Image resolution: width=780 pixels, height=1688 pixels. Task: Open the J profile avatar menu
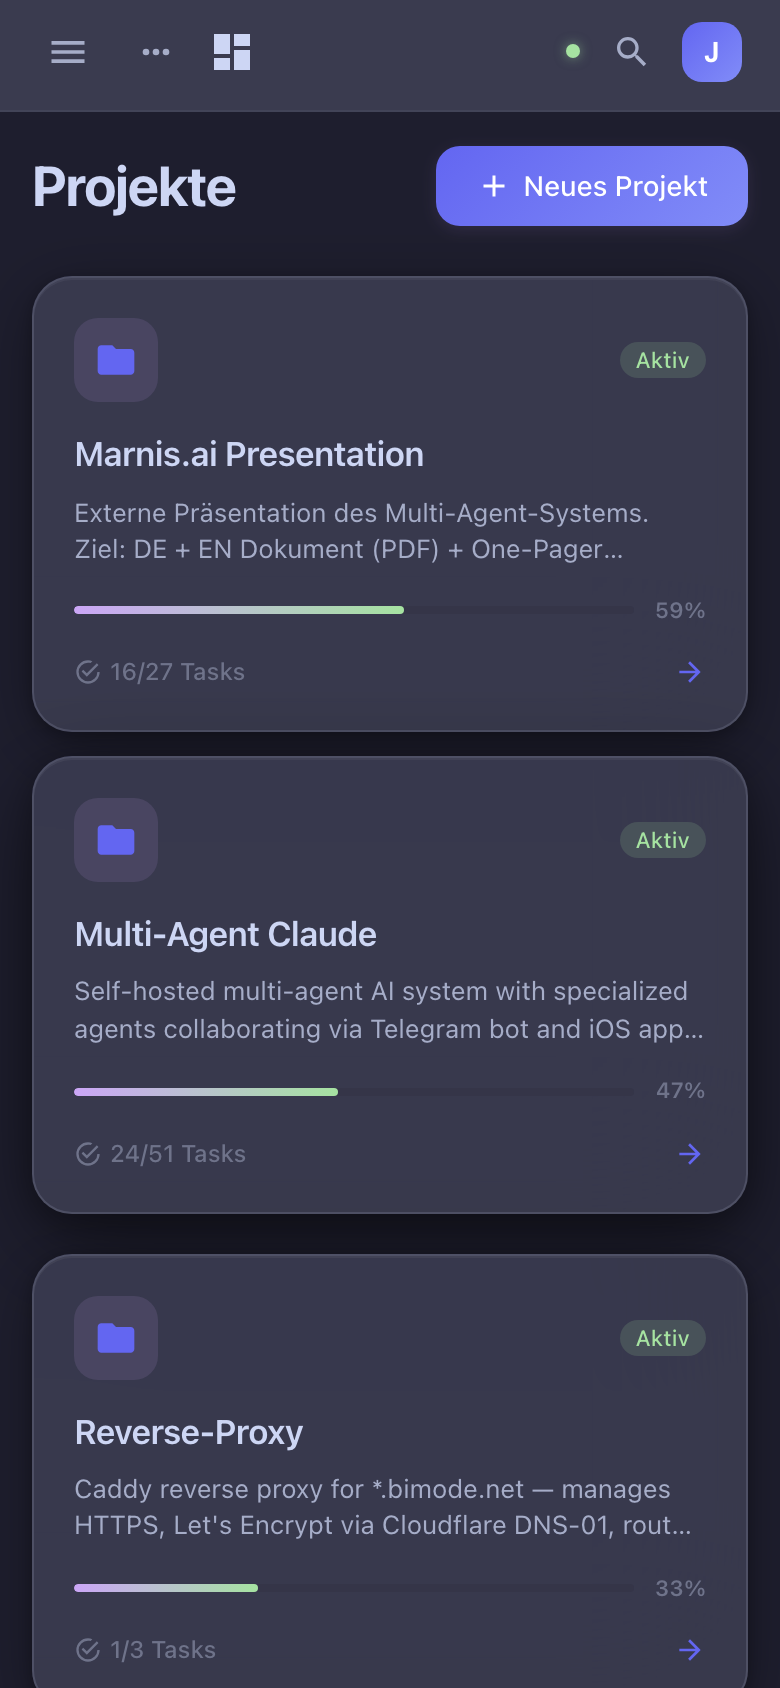711,52
